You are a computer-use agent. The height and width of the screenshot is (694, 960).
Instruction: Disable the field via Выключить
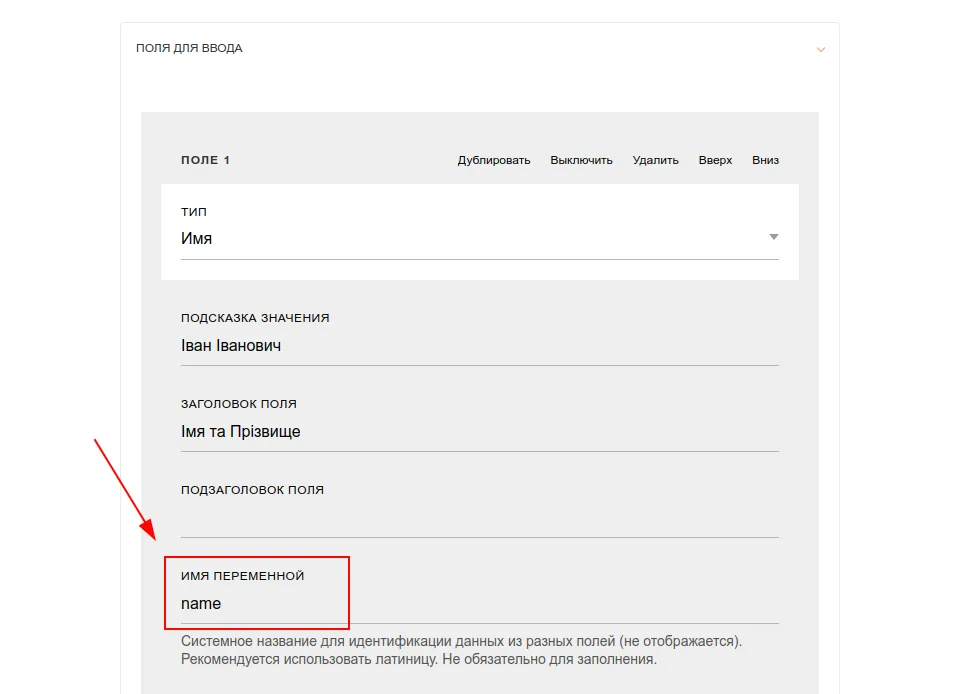(x=581, y=160)
